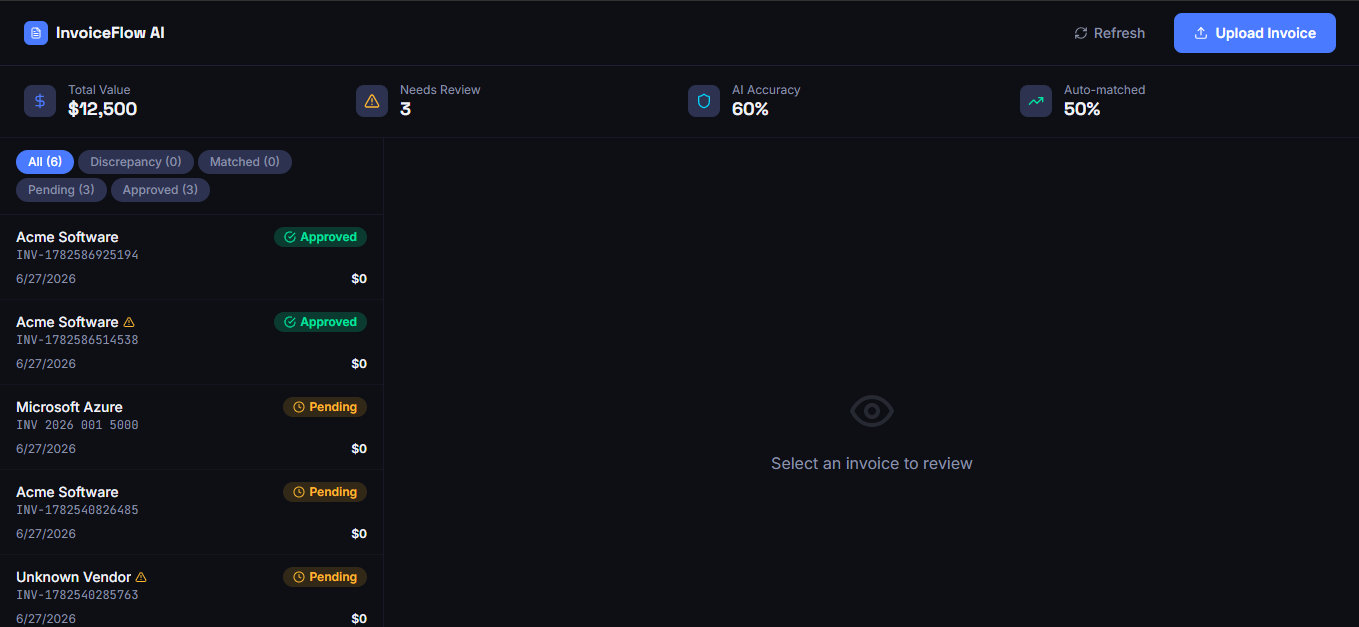Show Matched (0) invoices

245,162
